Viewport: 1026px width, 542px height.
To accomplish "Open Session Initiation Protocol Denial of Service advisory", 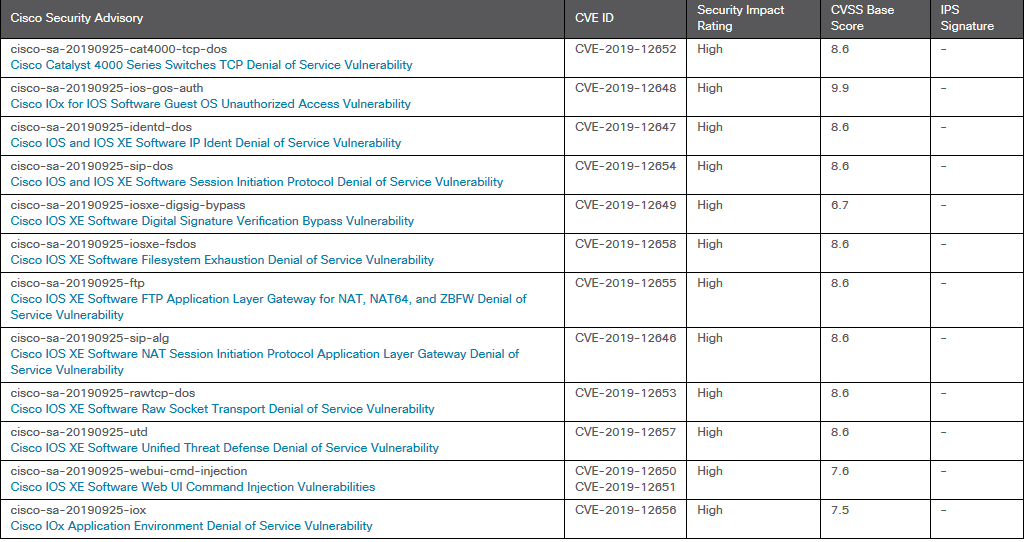I will [256, 182].
